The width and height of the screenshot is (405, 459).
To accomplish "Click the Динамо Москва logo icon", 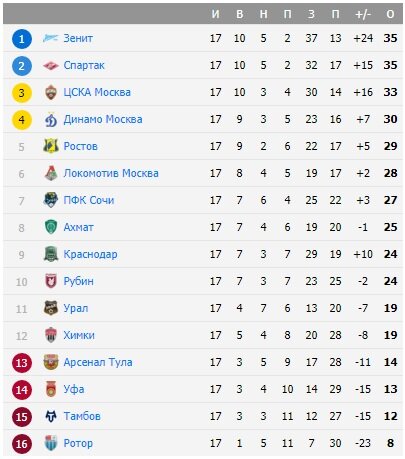I will pyautogui.click(x=51, y=119).
